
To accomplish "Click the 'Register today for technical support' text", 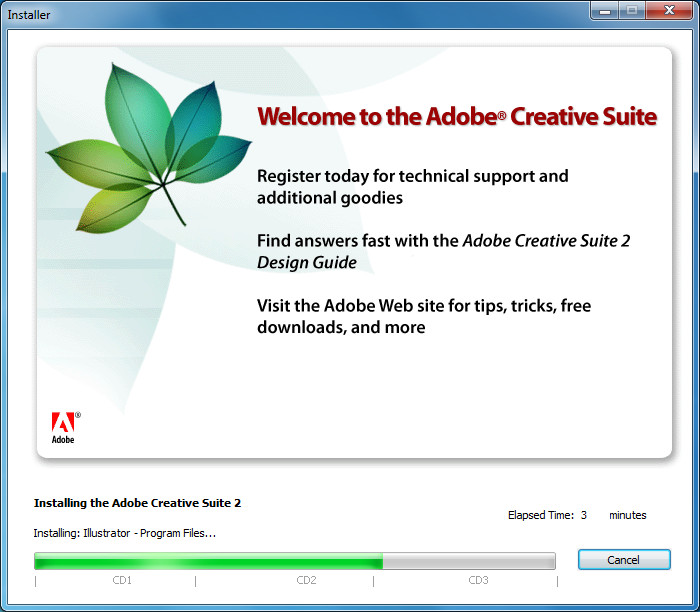I will (x=412, y=187).
